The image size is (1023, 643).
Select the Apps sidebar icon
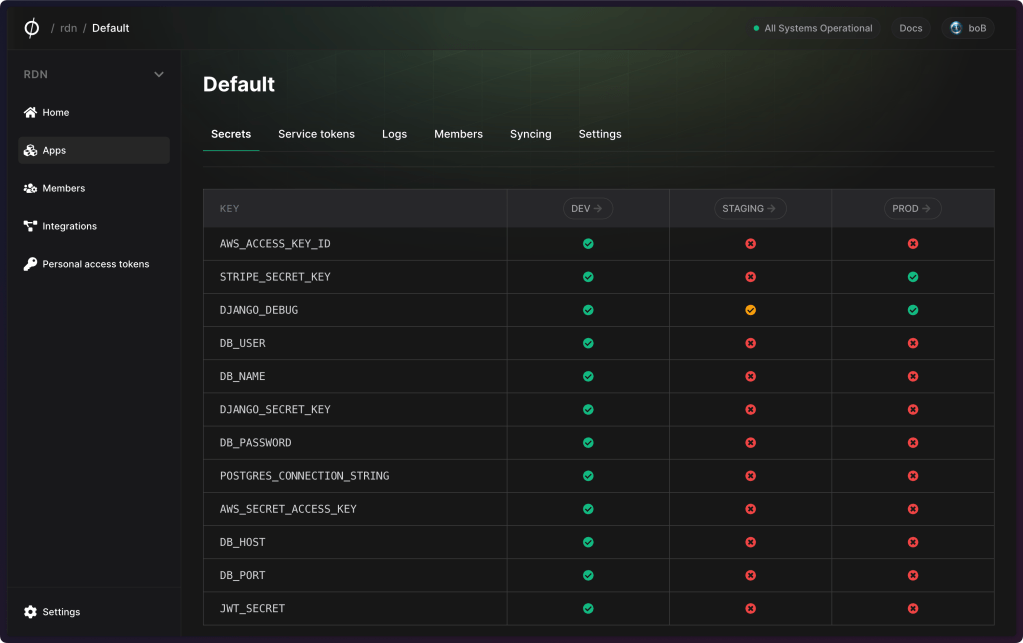point(30,151)
